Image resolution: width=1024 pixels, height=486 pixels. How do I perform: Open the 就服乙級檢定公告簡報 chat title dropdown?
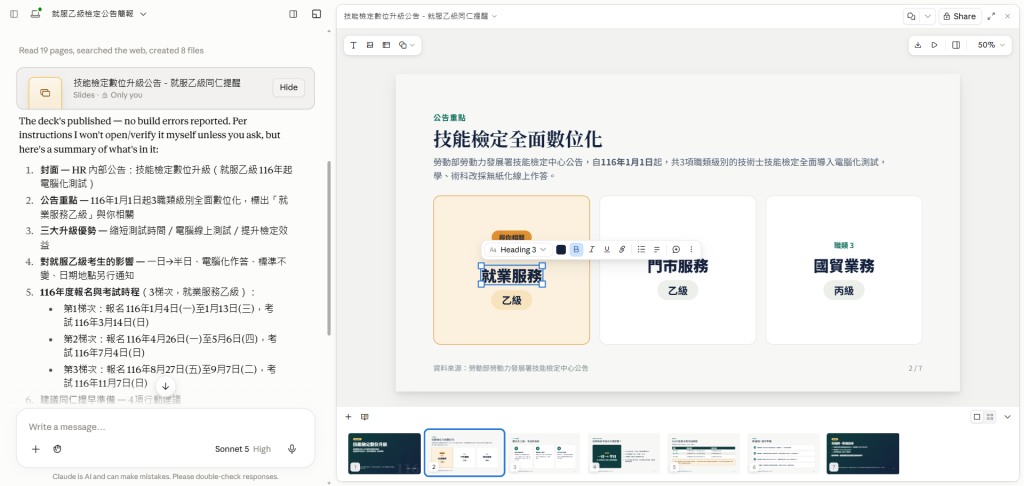click(99, 14)
